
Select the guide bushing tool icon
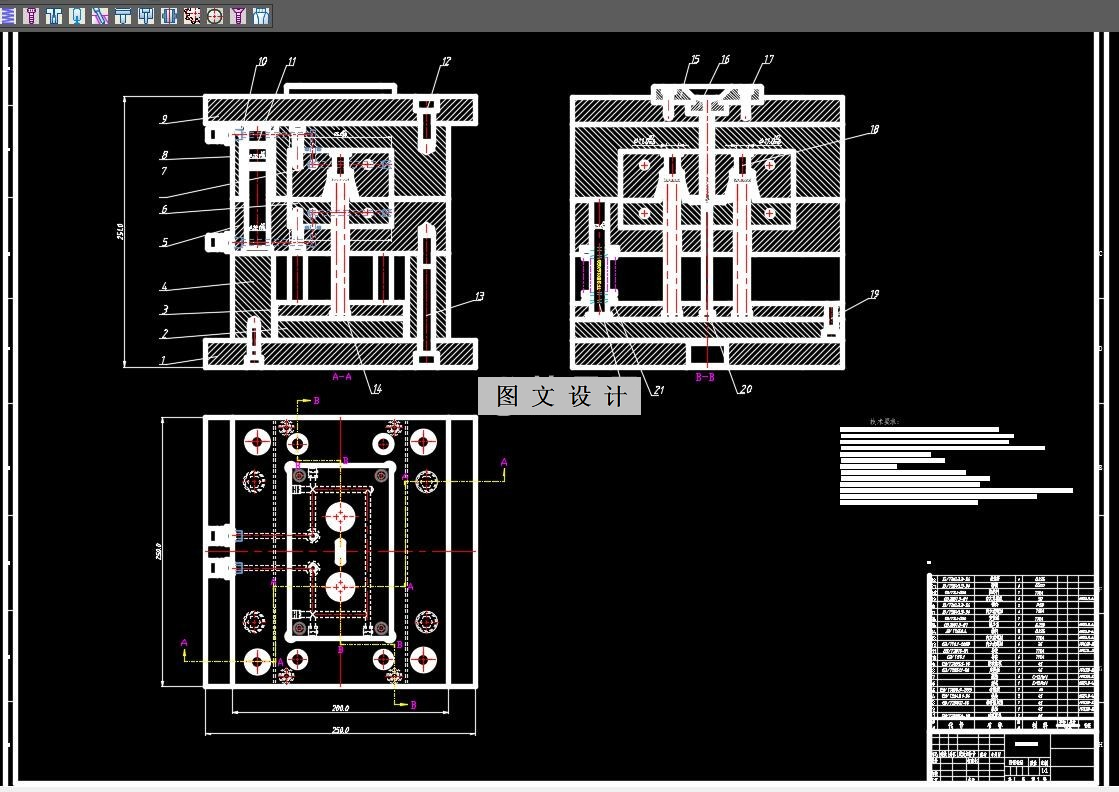coord(169,16)
